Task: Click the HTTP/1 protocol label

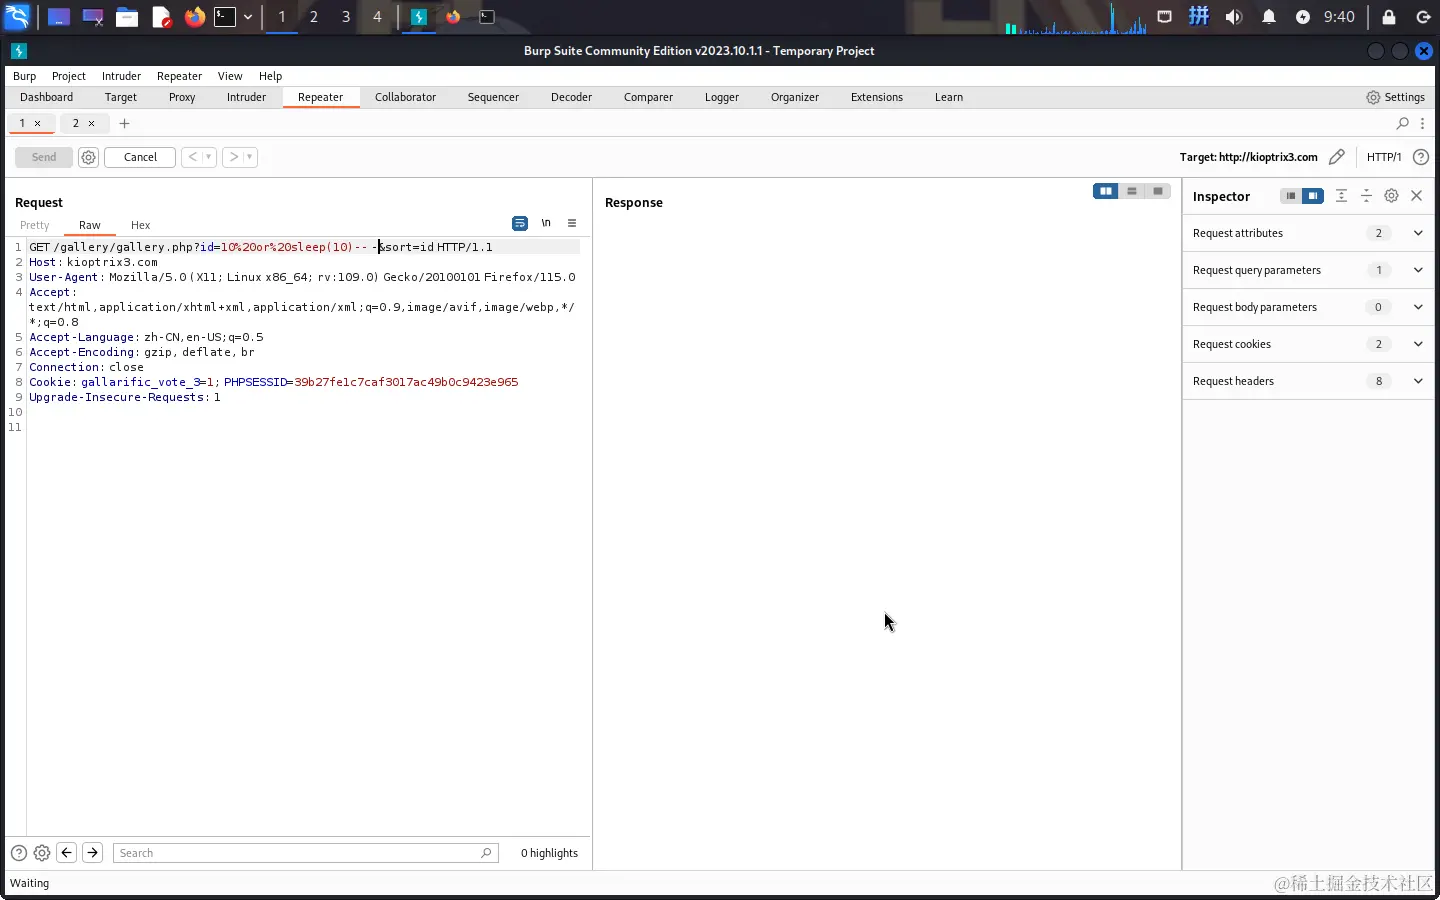Action: pyautogui.click(x=1384, y=157)
